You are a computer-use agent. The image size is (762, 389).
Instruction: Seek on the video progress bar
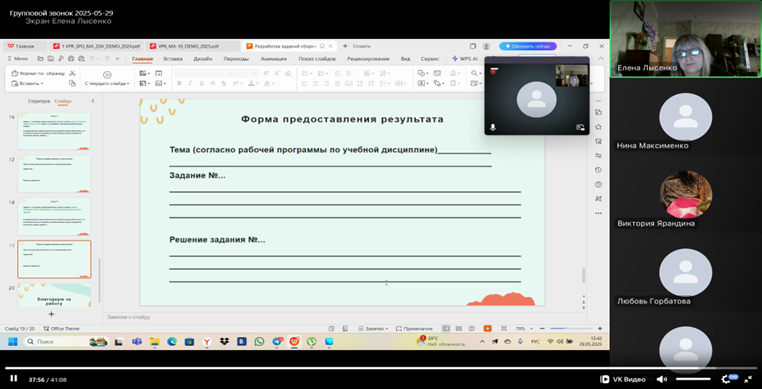click(x=381, y=368)
